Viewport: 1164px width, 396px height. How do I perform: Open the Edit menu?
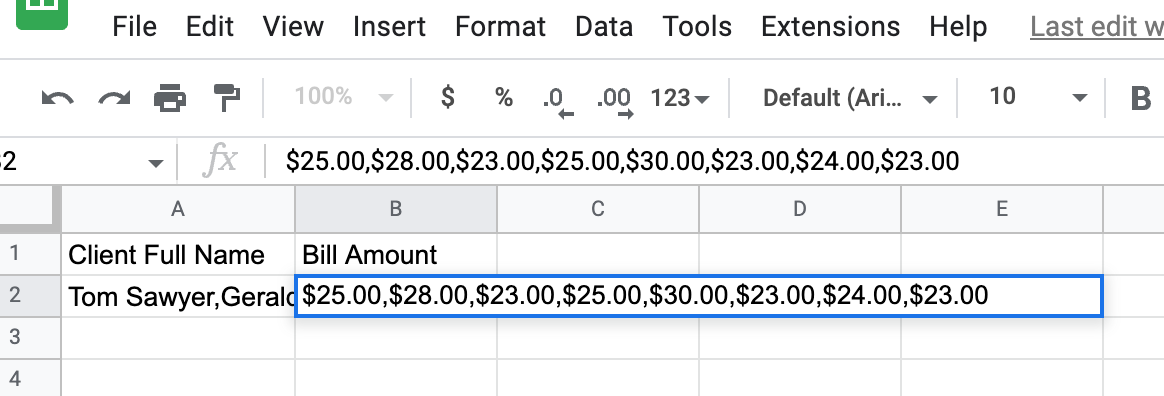click(209, 27)
